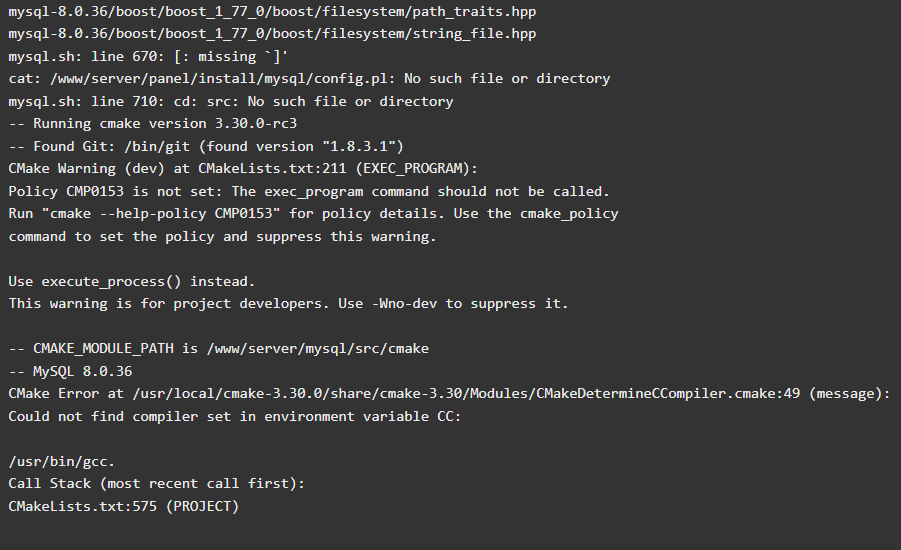The width and height of the screenshot is (901, 550).
Task: Select the config.pl No such file line
Action: click(309, 79)
